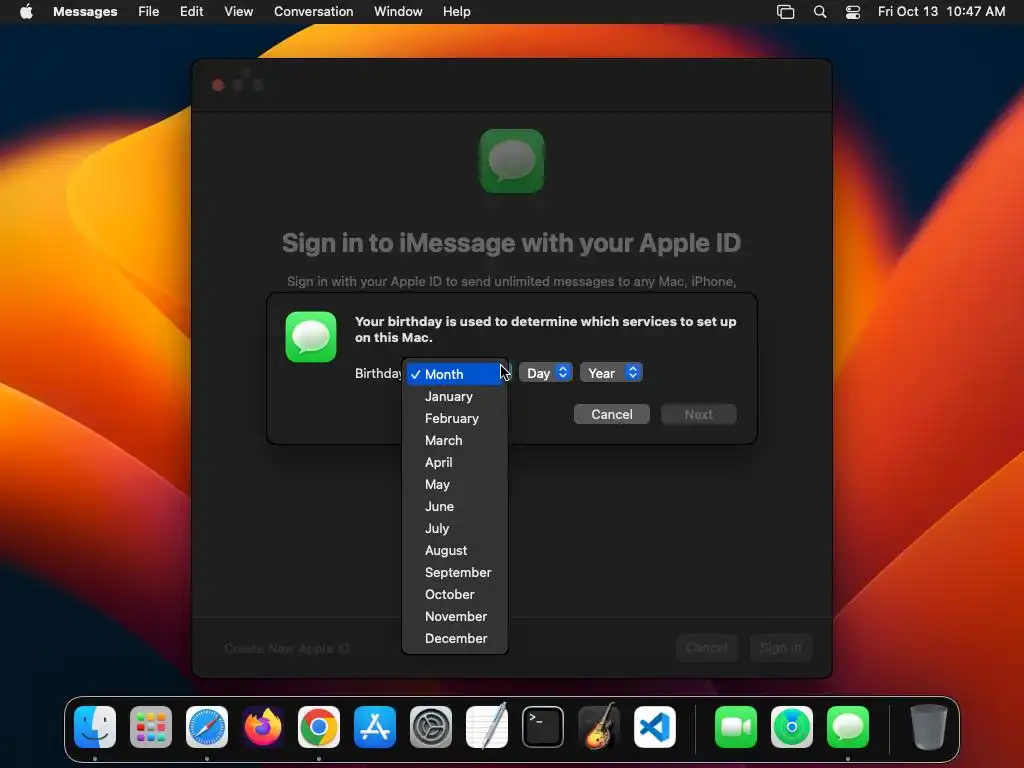Click the Next button
The width and height of the screenshot is (1024, 768).
pos(699,414)
